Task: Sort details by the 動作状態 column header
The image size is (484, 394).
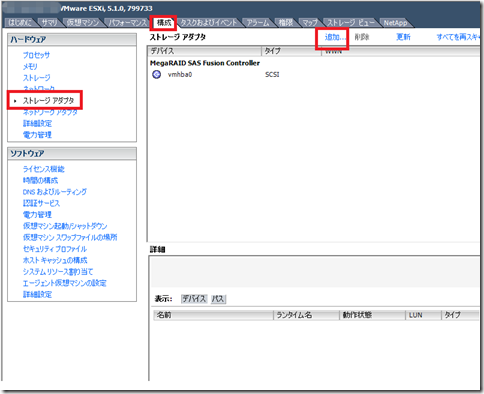Action: tap(373, 315)
